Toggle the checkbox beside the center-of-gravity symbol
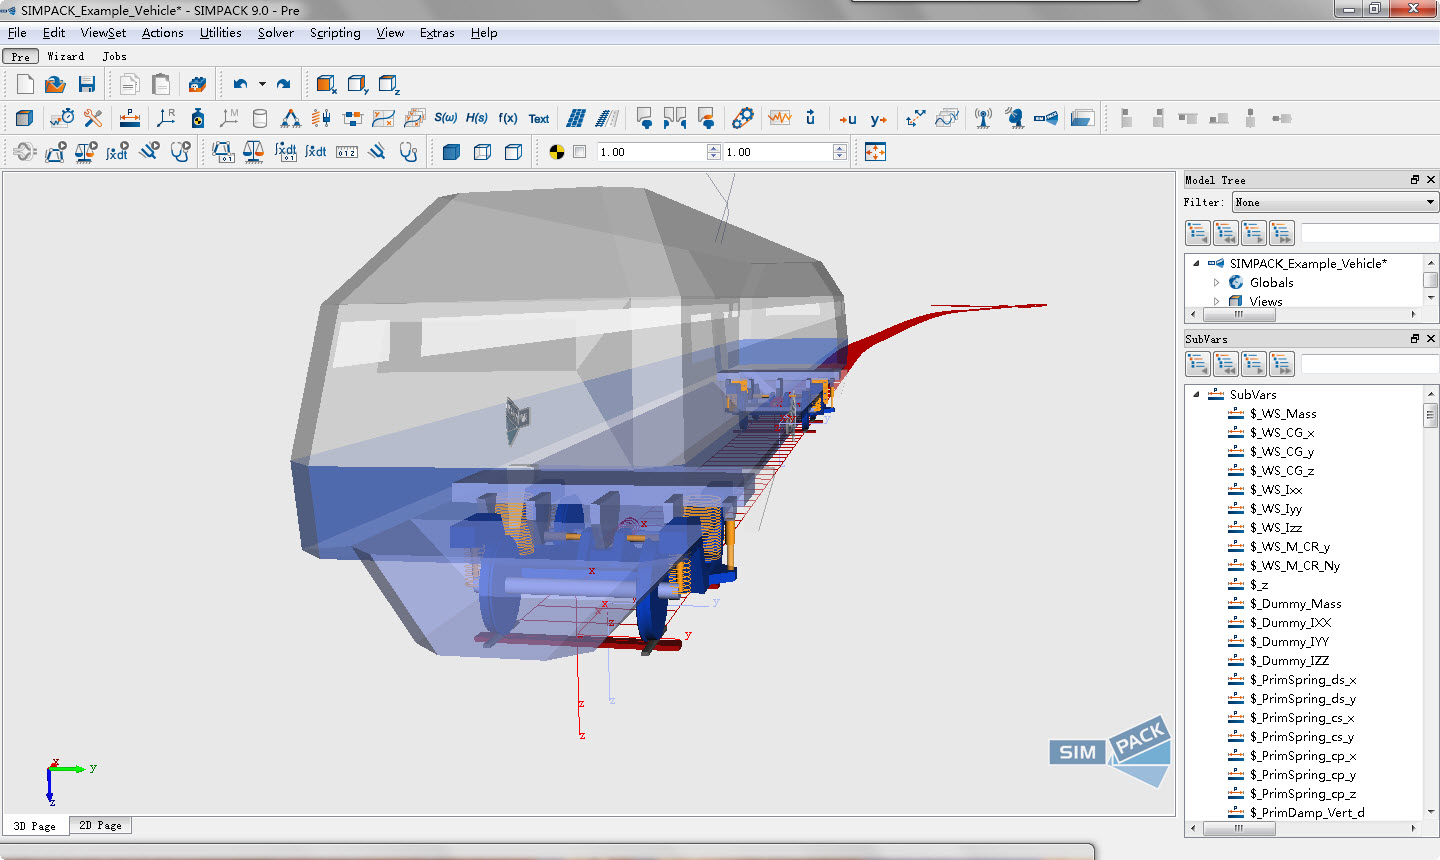This screenshot has width=1440, height=860. pos(580,152)
